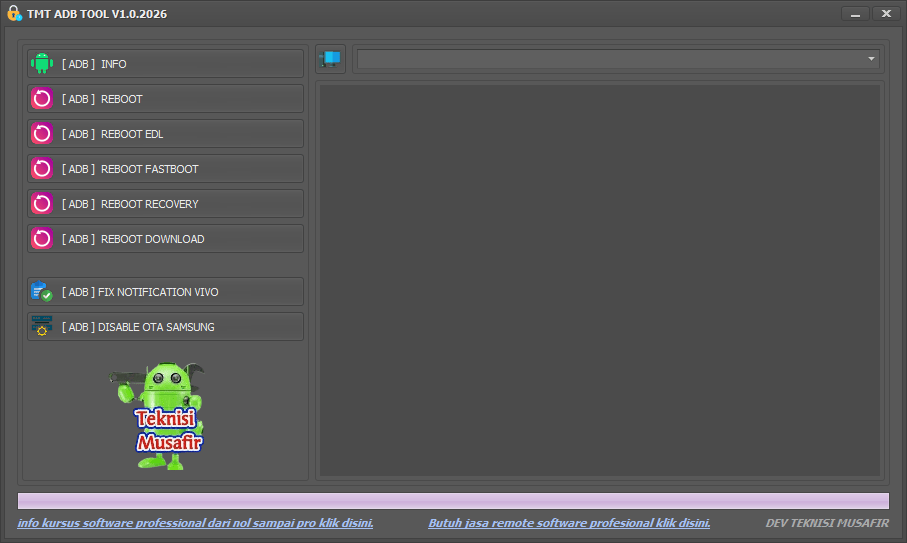The height and width of the screenshot is (543, 907).
Task: Expand the device selection dropdown arrow
Action: (871, 59)
